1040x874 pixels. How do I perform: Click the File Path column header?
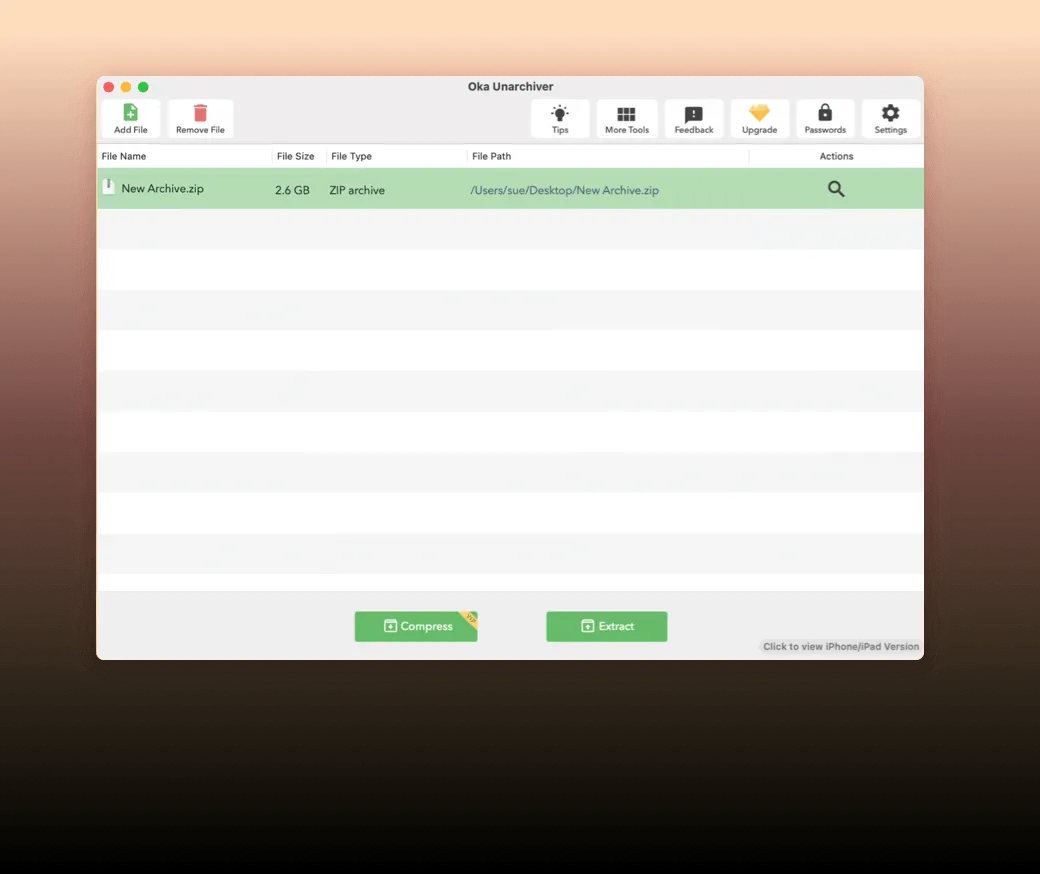[491, 156]
